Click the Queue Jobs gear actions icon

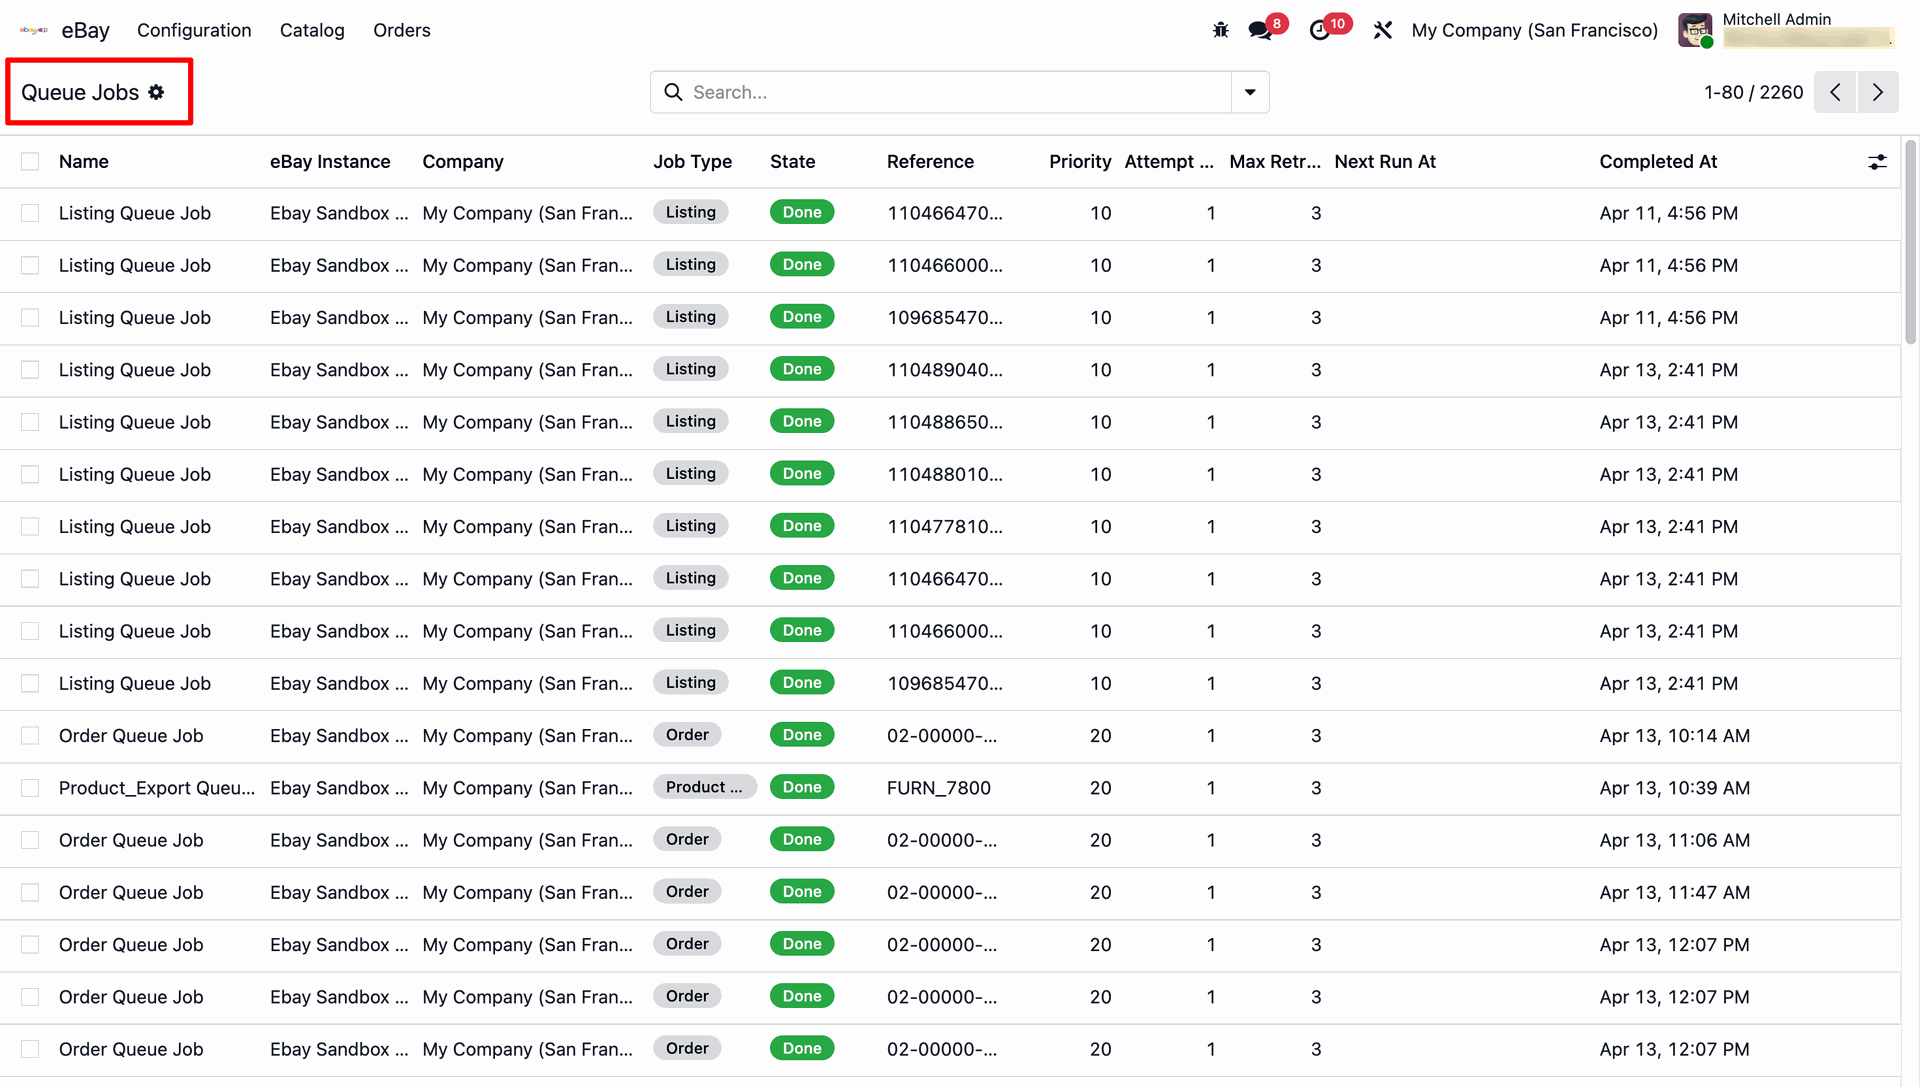[x=156, y=92]
